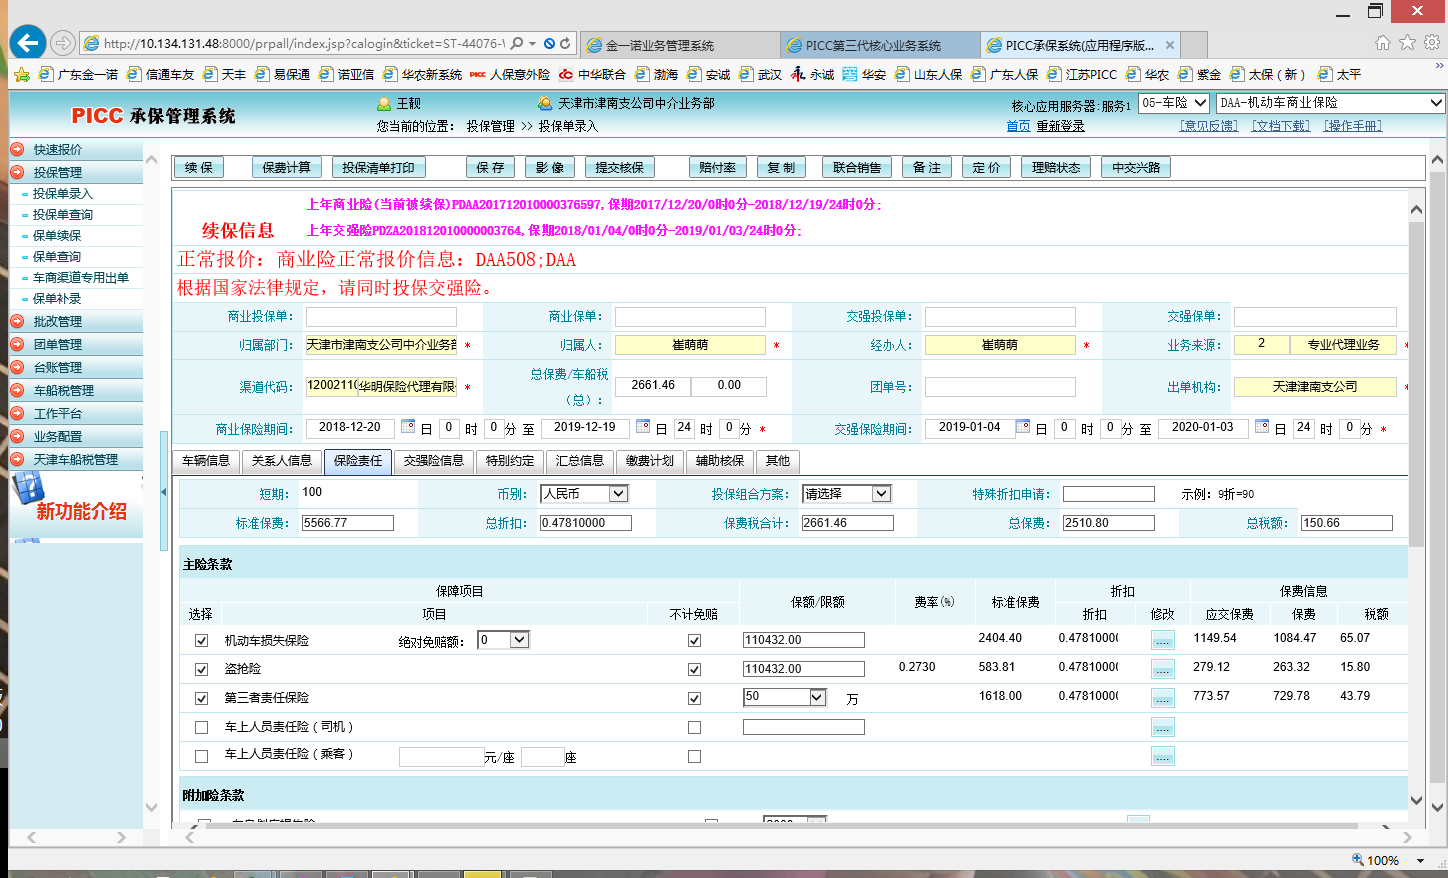
Task: Enable 车上人员责任险(司机) coverage checkbox
Action: point(202,727)
